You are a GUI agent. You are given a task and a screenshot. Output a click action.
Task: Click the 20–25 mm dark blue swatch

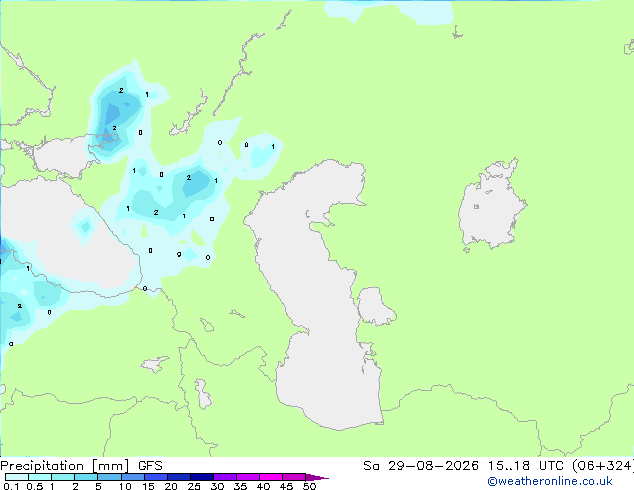click(x=179, y=477)
